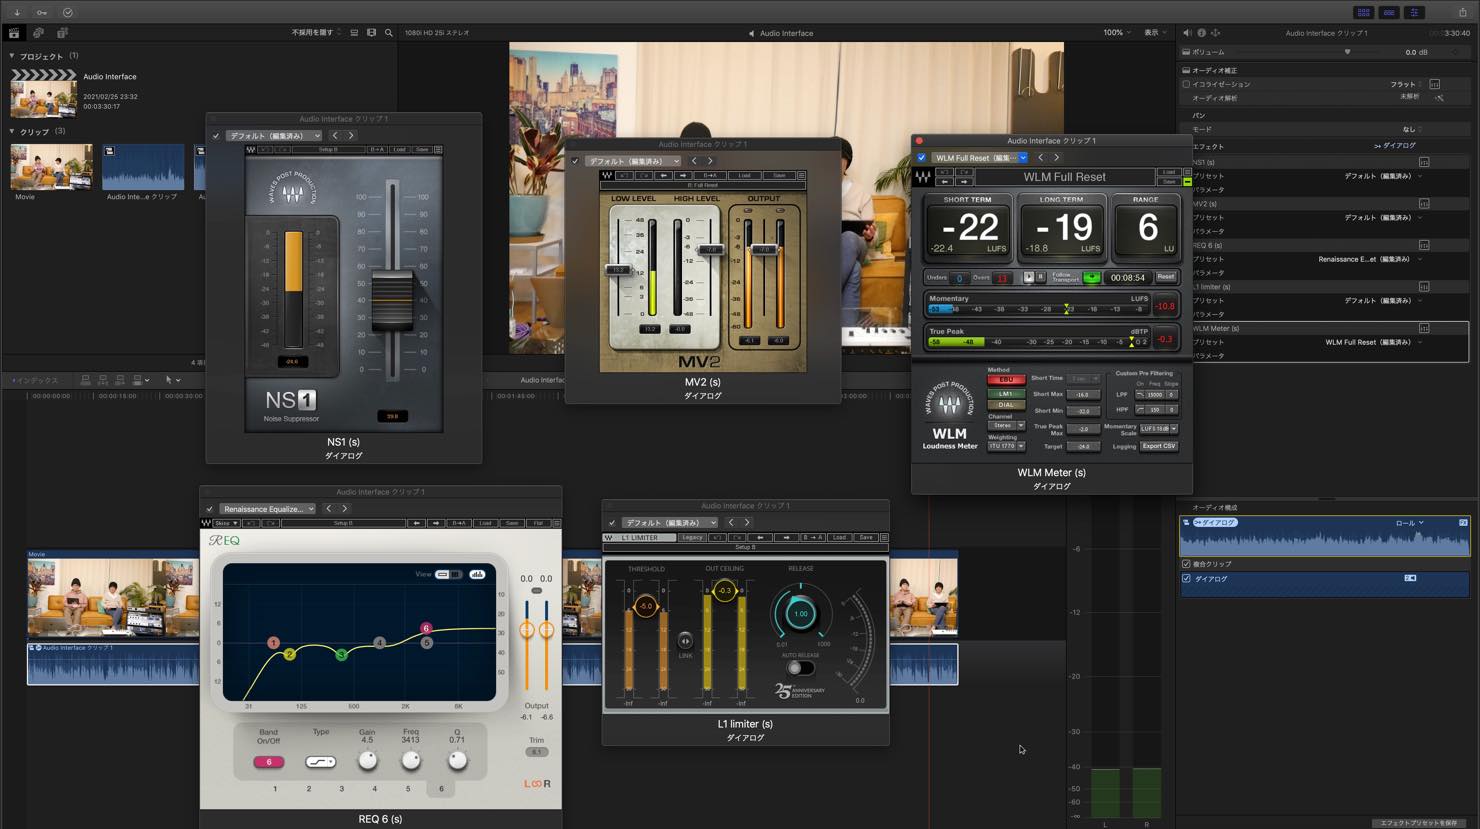Collapse the プロジェクト section triangle
Image resolution: width=1480 pixels, height=829 pixels.
[12, 56]
